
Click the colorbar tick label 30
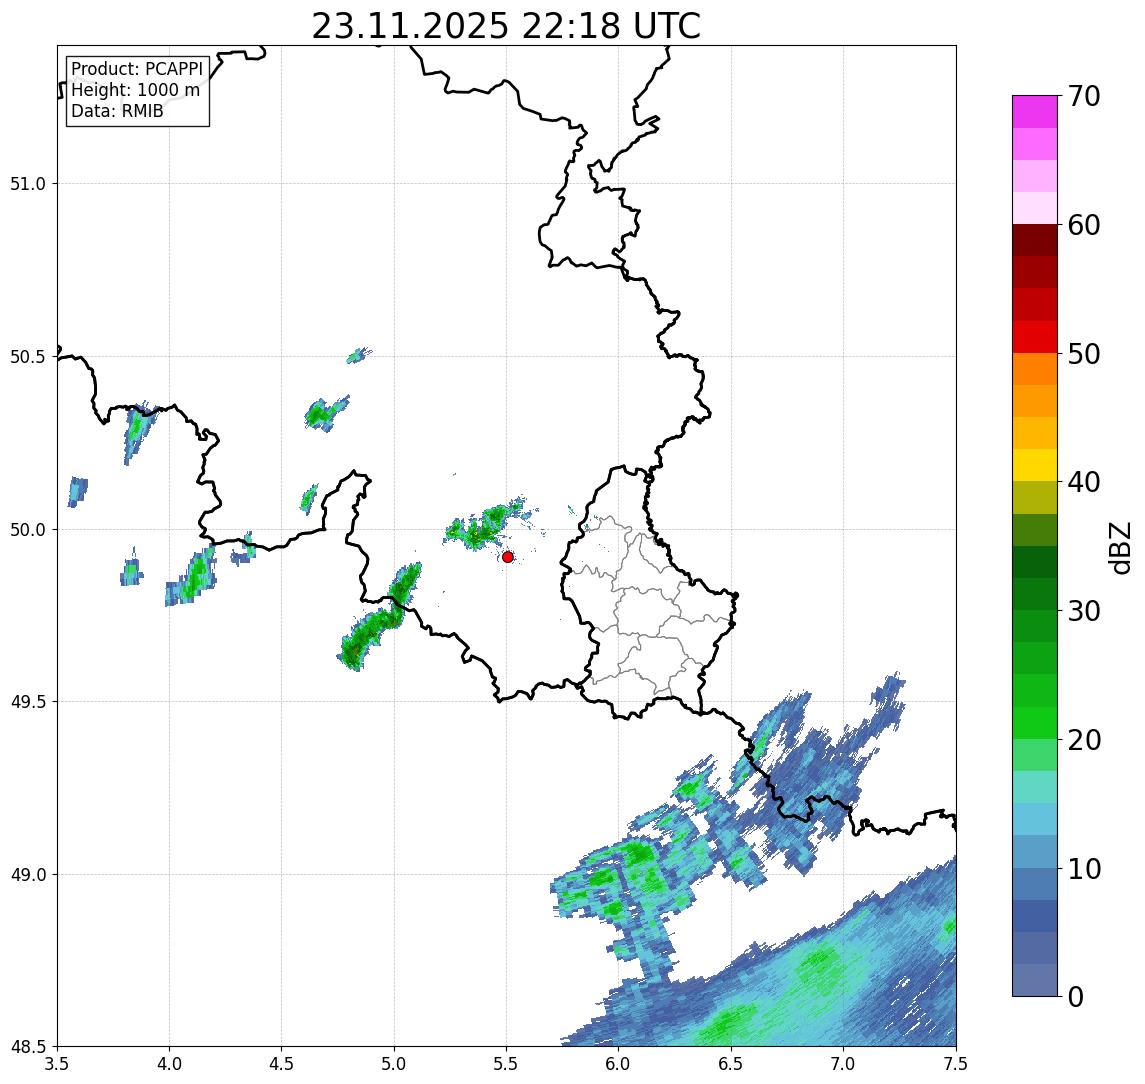click(1084, 611)
